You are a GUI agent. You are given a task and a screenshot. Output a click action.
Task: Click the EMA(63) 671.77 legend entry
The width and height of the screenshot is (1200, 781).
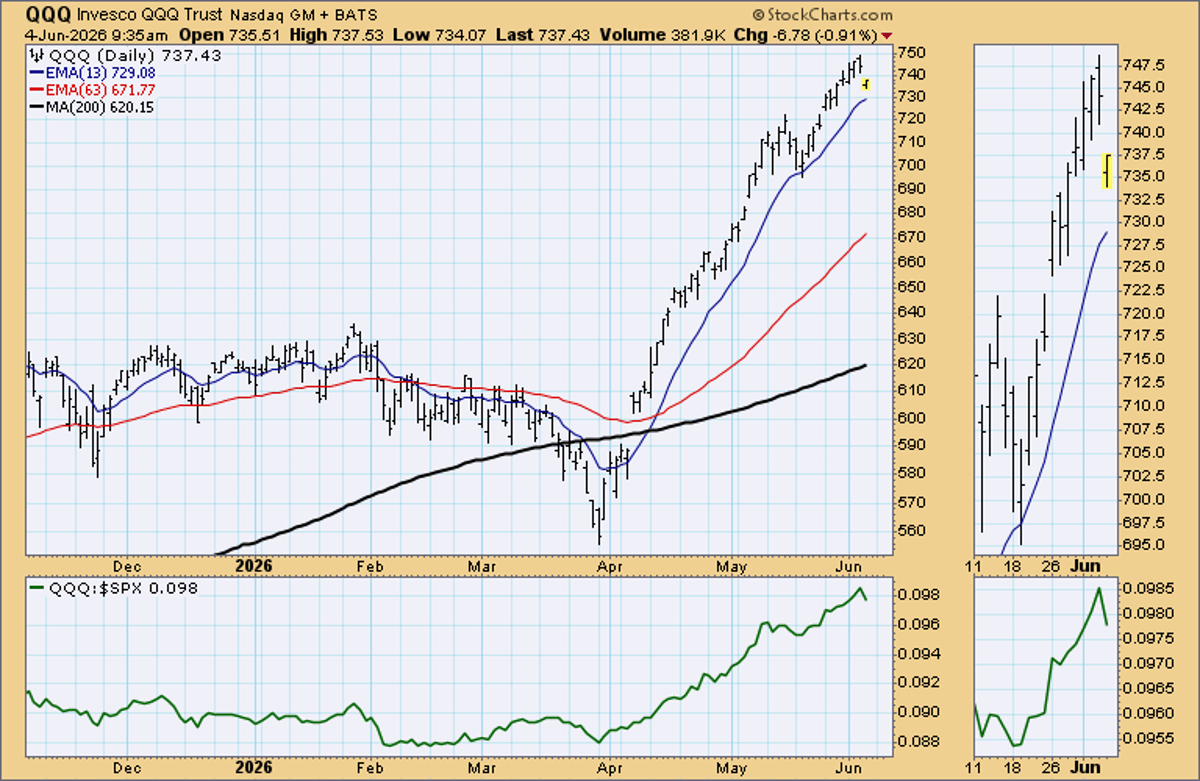point(92,90)
